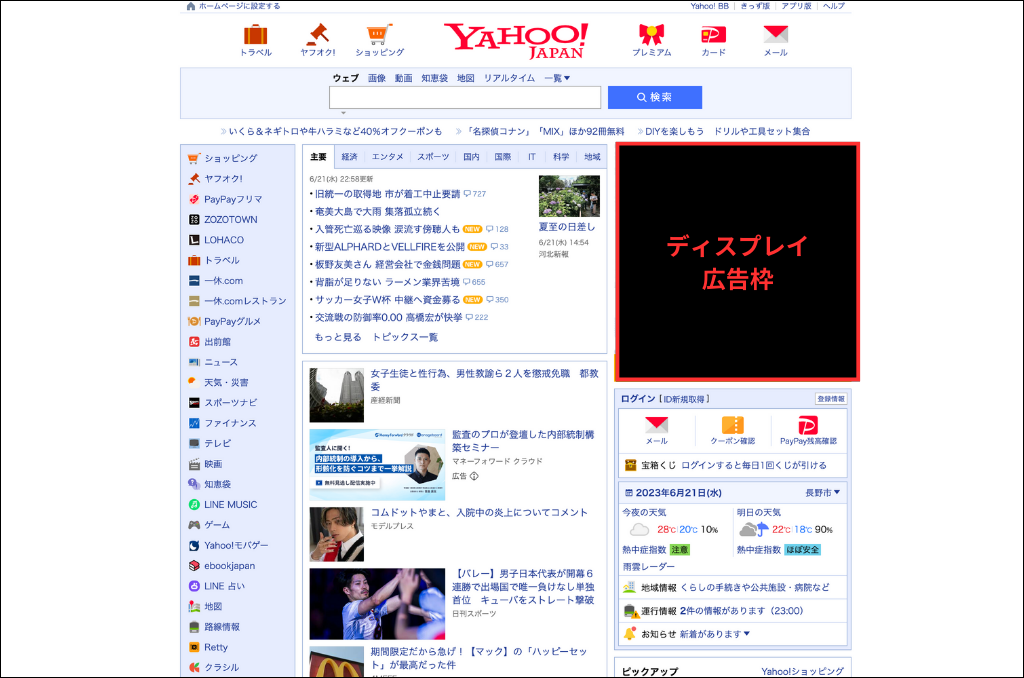Viewport: 1024px width, 678px height.
Task: Open the PayPay残高確認 icon
Action: pyautogui.click(x=808, y=425)
